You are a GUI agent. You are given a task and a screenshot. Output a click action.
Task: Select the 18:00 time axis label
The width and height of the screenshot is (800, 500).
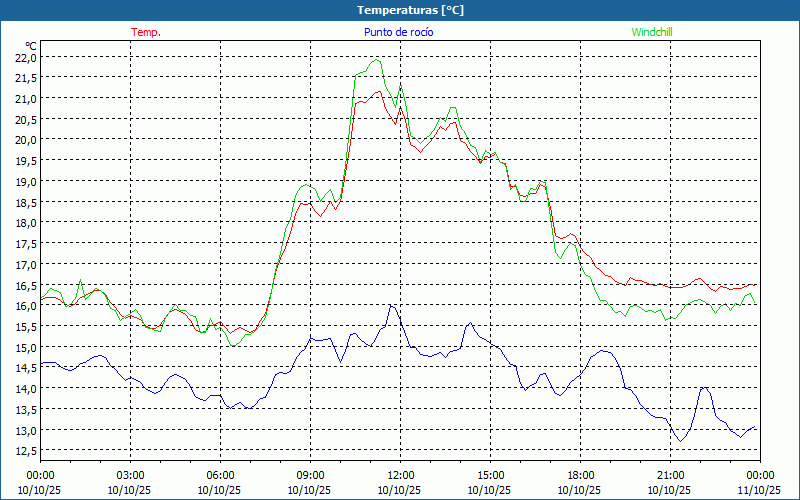click(x=580, y=475)
